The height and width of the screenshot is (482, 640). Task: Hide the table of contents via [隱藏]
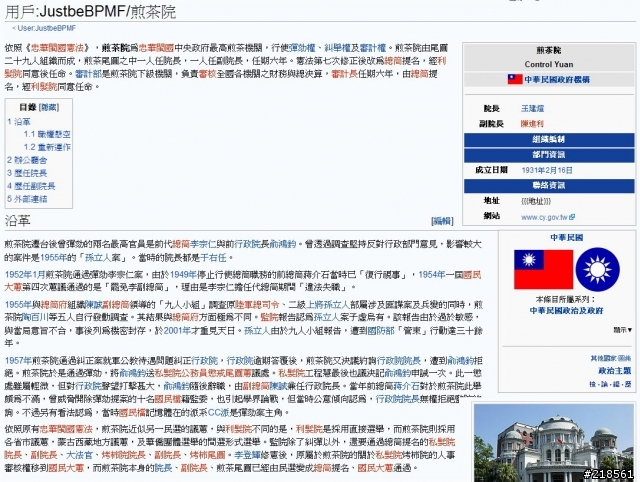click(x=49, y=107)
